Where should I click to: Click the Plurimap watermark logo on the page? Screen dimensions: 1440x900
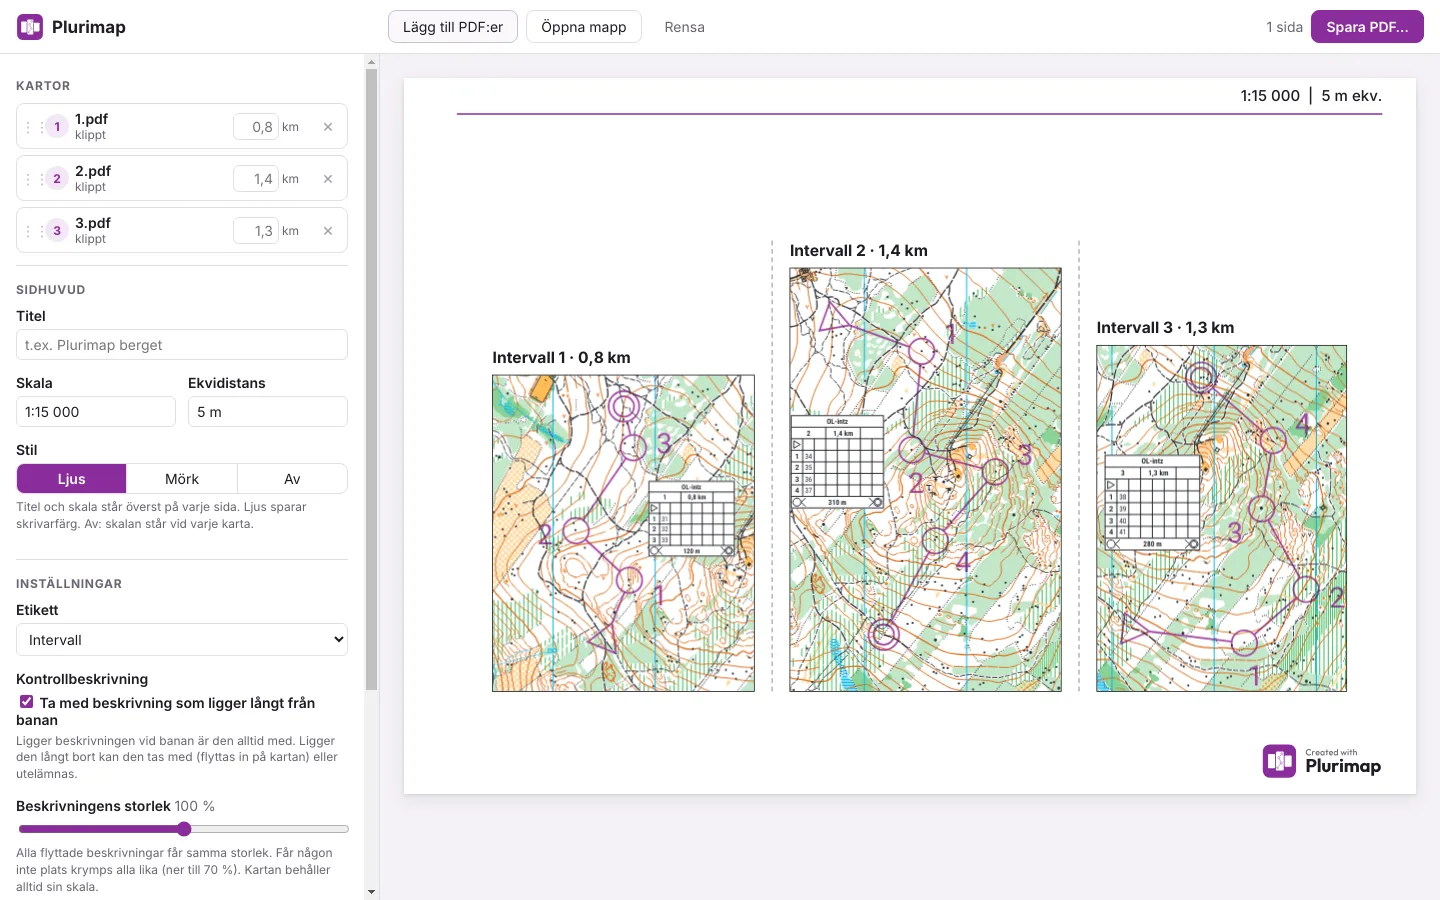pos(1322,761)
